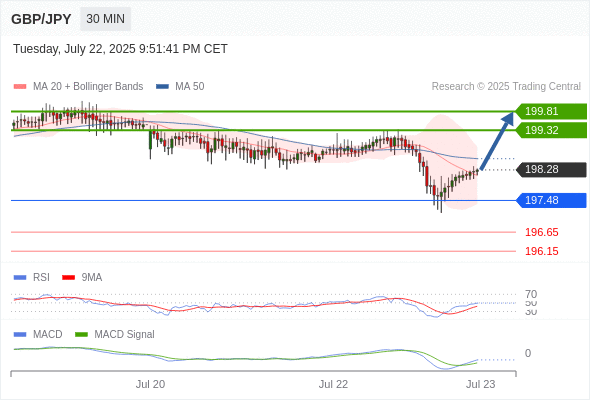Toggle the MA 20 + Bollinger Bands label

[88, 87]
